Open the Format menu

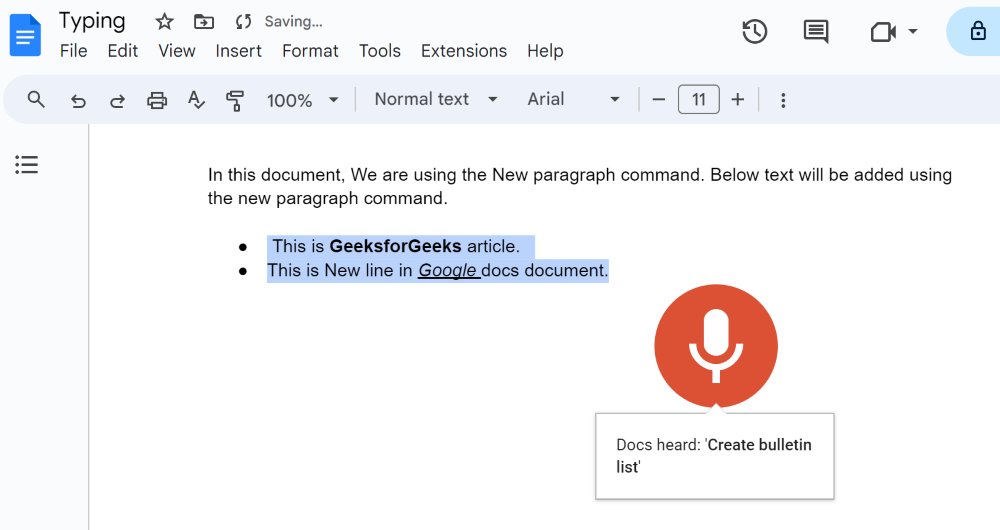pos(310,51)
